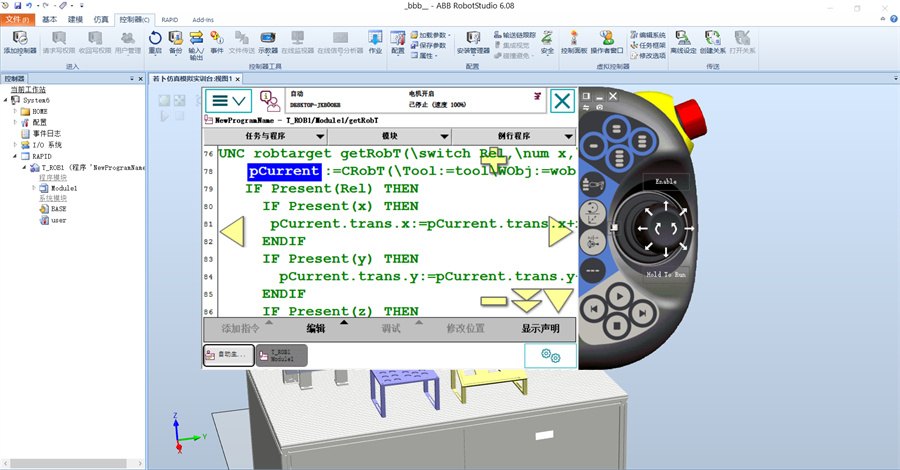Collapse the RAPID node in the tree
900x470 pixels.
coord(15,156)
